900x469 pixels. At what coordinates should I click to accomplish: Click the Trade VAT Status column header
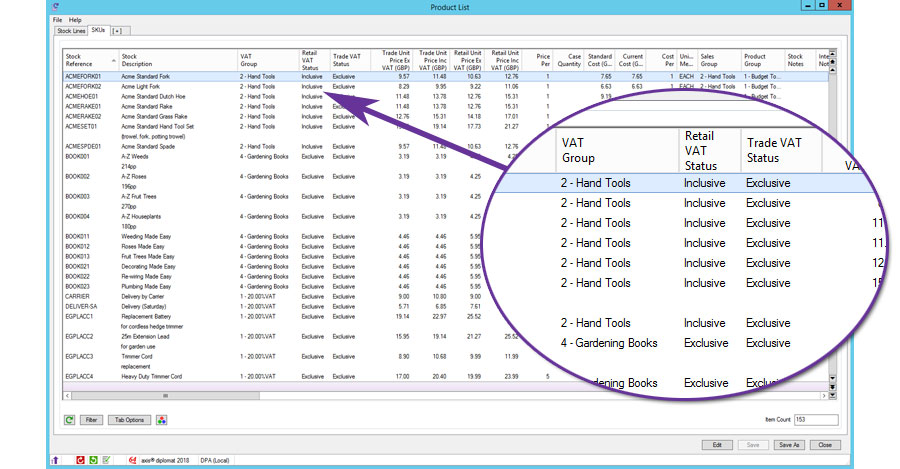pos(351,60)
